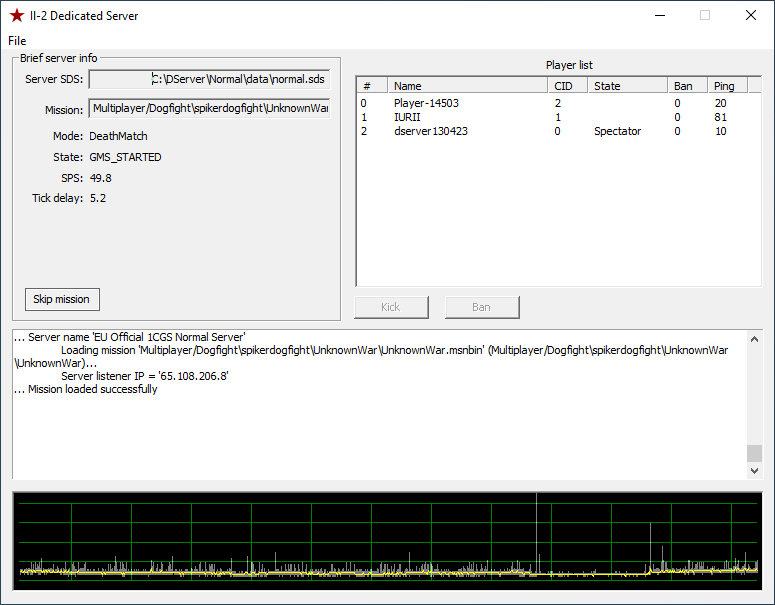Select player Player-14503 in list
The image size is (775, 605).
tap(559, 103)
